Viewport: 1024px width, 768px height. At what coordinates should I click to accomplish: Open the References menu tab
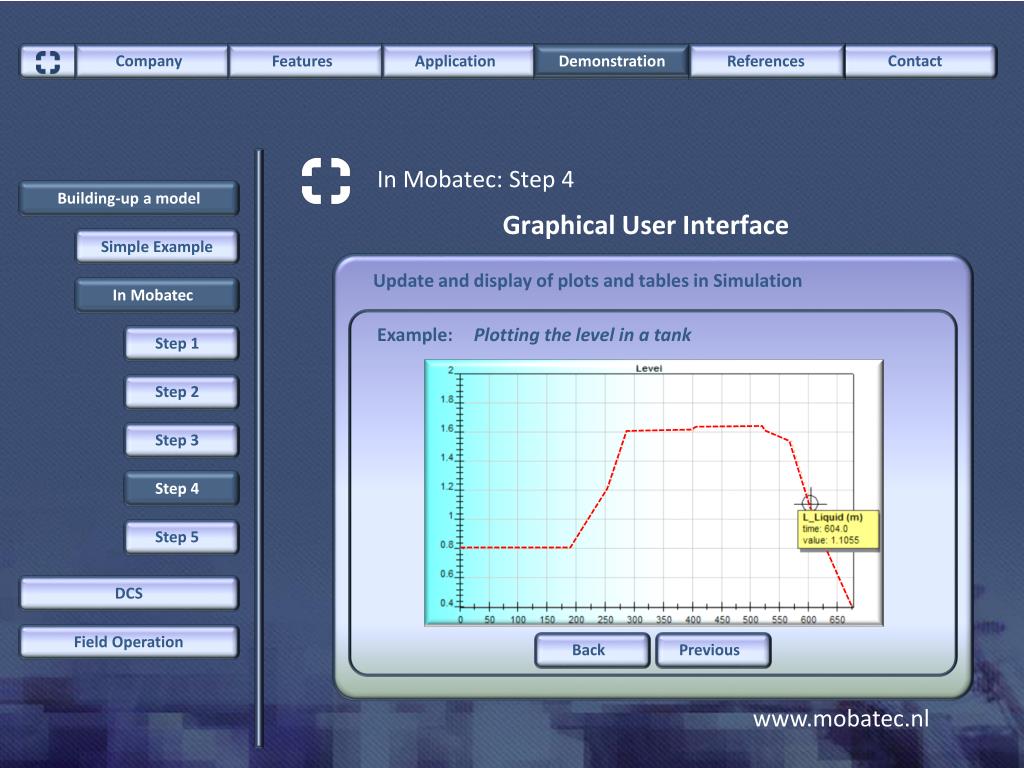(766, 61)
